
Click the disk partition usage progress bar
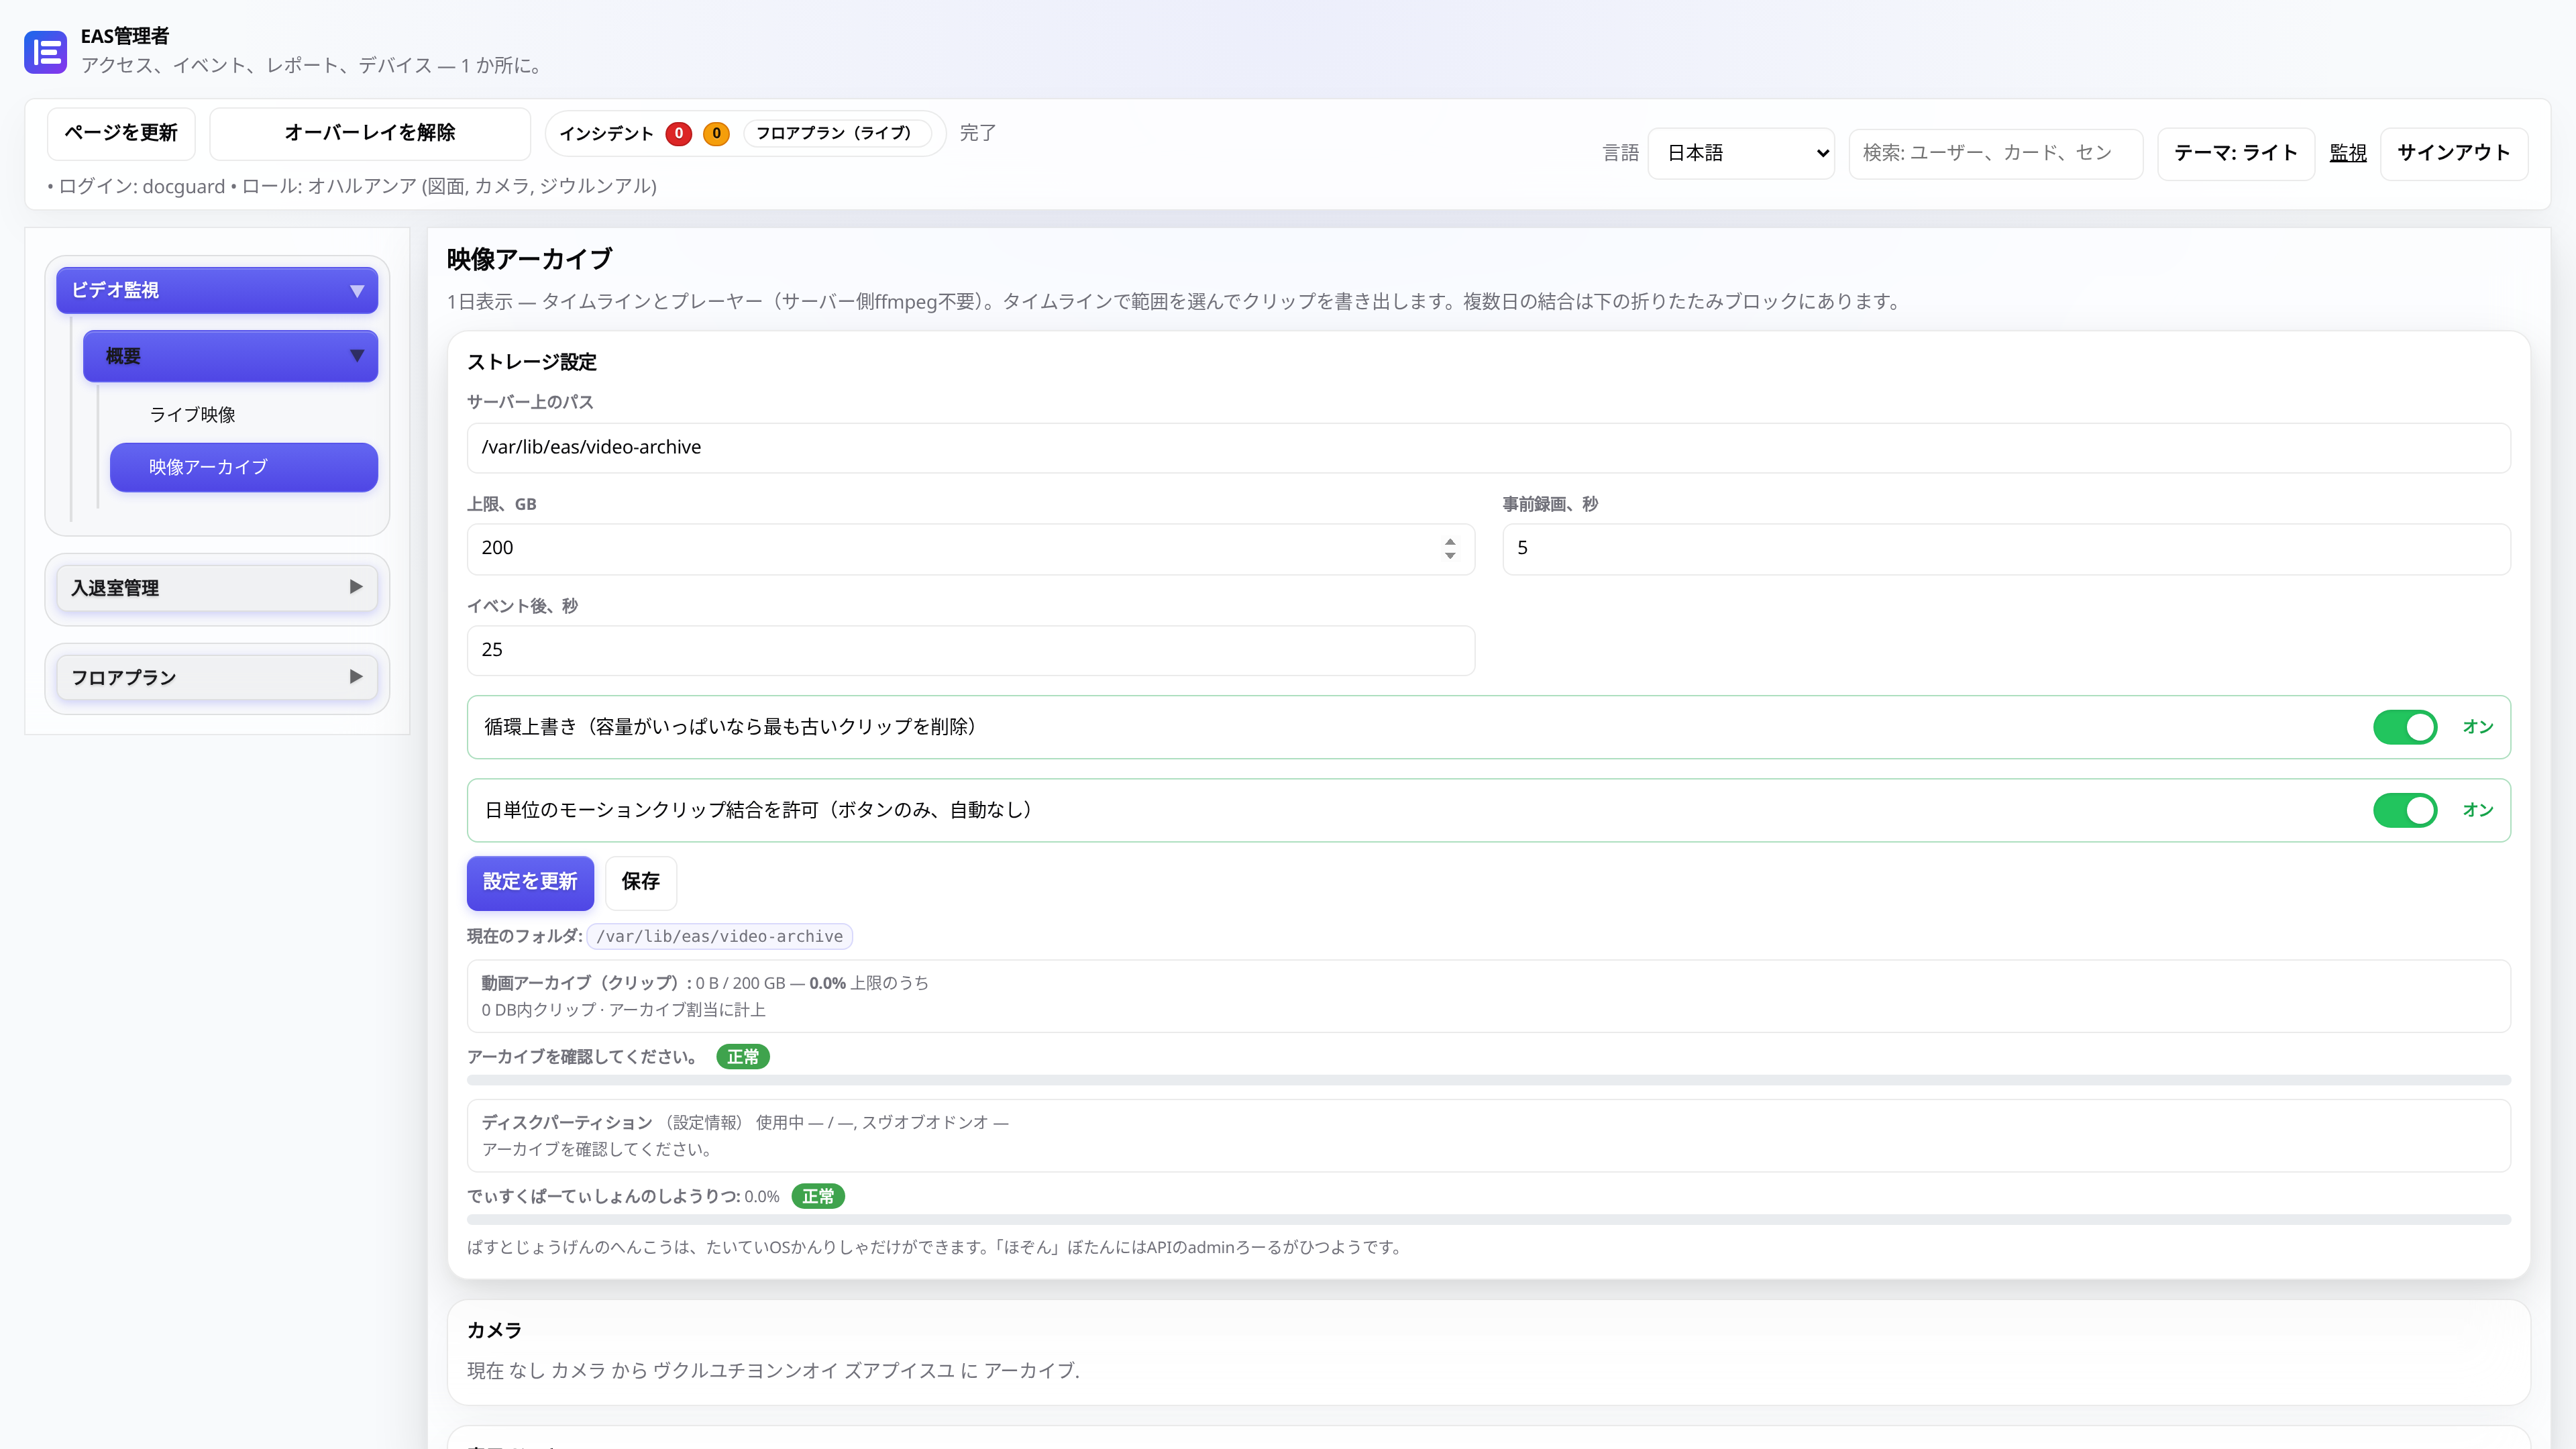coord(1488,1220)
